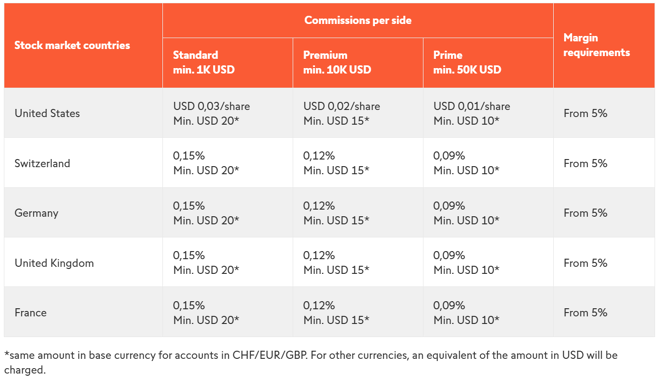Screen dimensions: 660x385
Task: Click the base currency footnote text
Action: [x=311, y=362]
